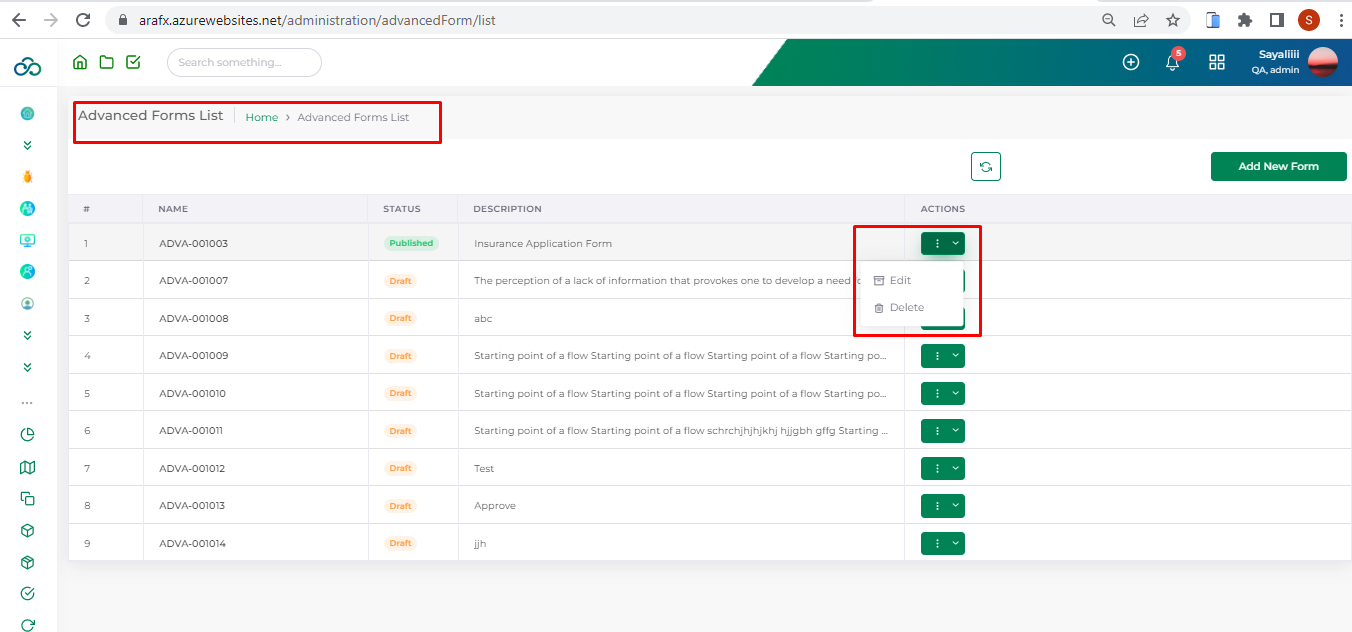Open the pie chart icon in sidebar
The image size is (1352, 632).
click(x=28, y=434)
